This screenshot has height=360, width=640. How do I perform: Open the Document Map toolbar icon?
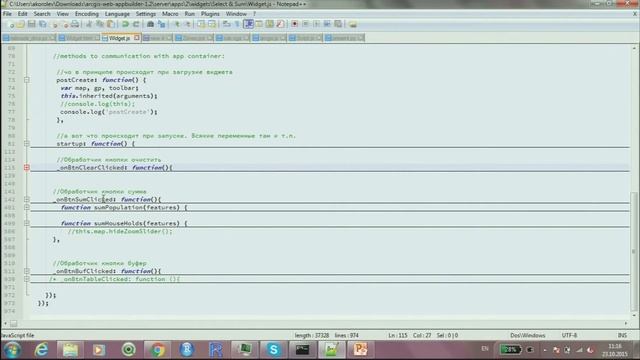pos(269,24)
